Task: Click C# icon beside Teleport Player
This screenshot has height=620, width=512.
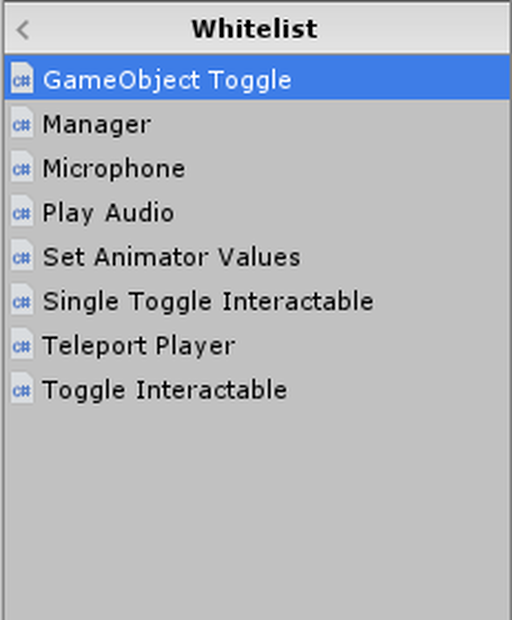Action: (x=22, y=344)
